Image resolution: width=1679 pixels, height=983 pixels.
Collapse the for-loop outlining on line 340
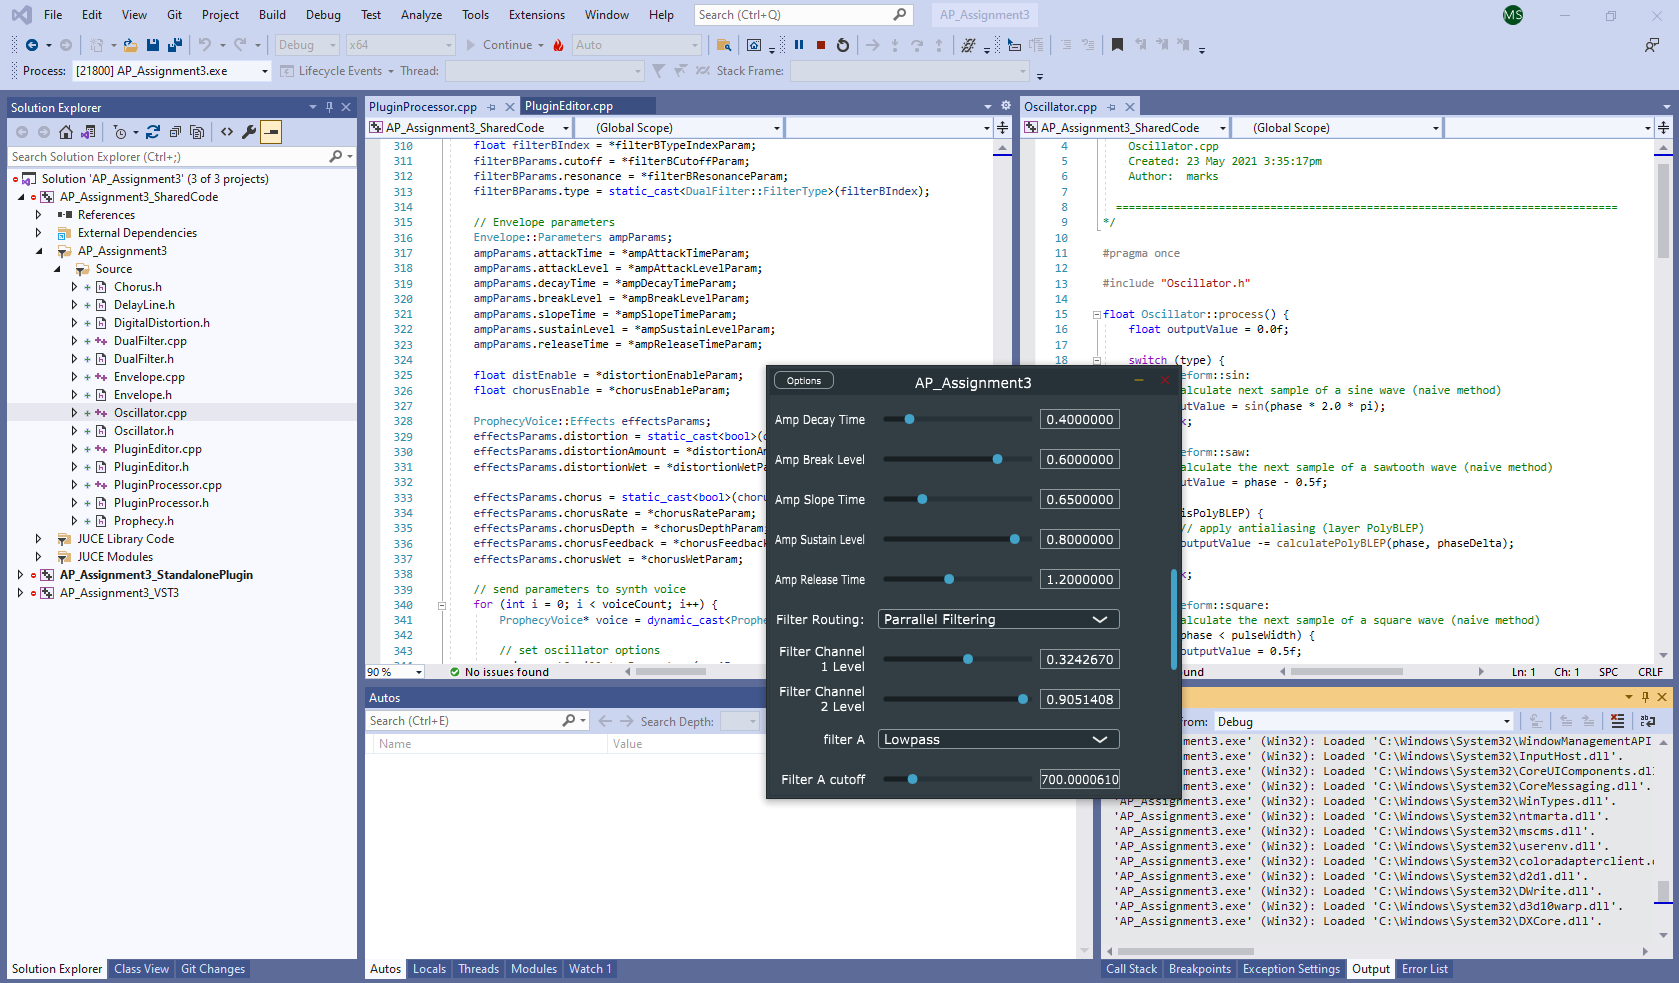click(x=441, y=605)
